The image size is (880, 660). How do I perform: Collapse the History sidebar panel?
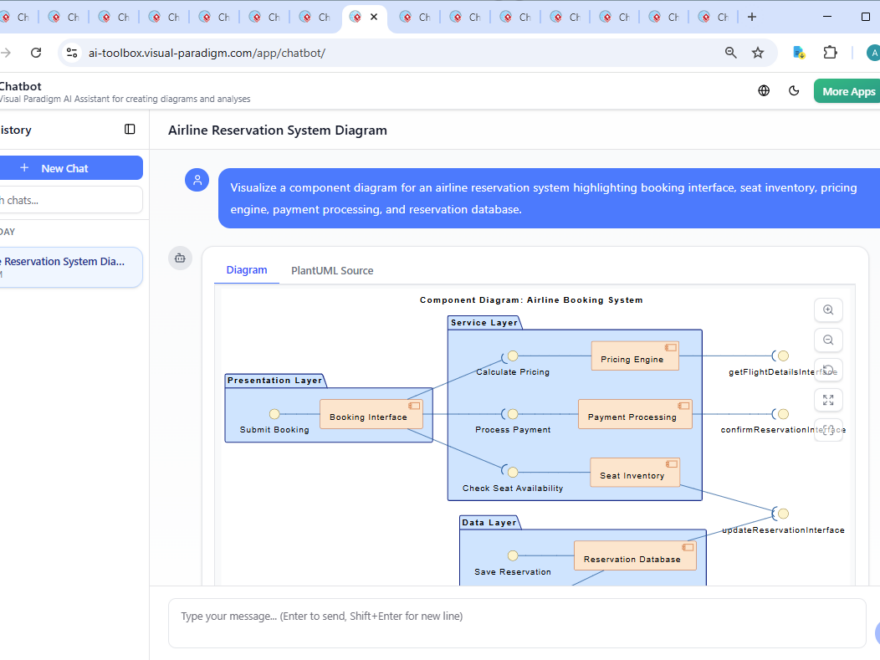(x=129, y=129)
